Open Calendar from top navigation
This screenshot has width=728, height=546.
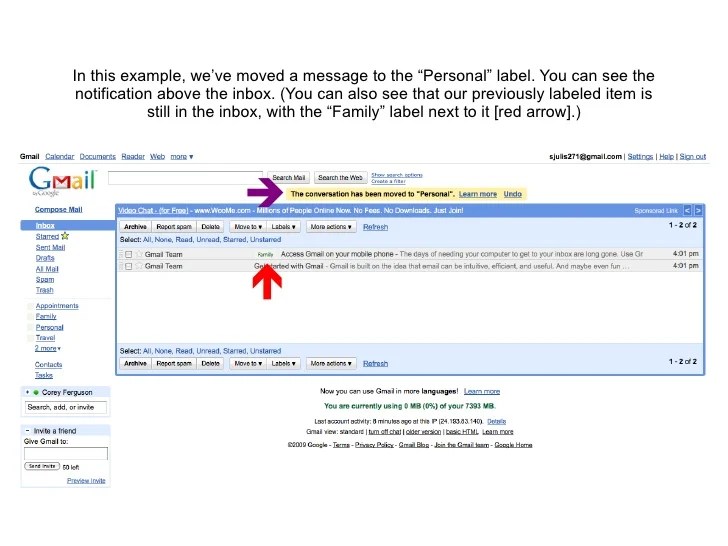(59, 156)
